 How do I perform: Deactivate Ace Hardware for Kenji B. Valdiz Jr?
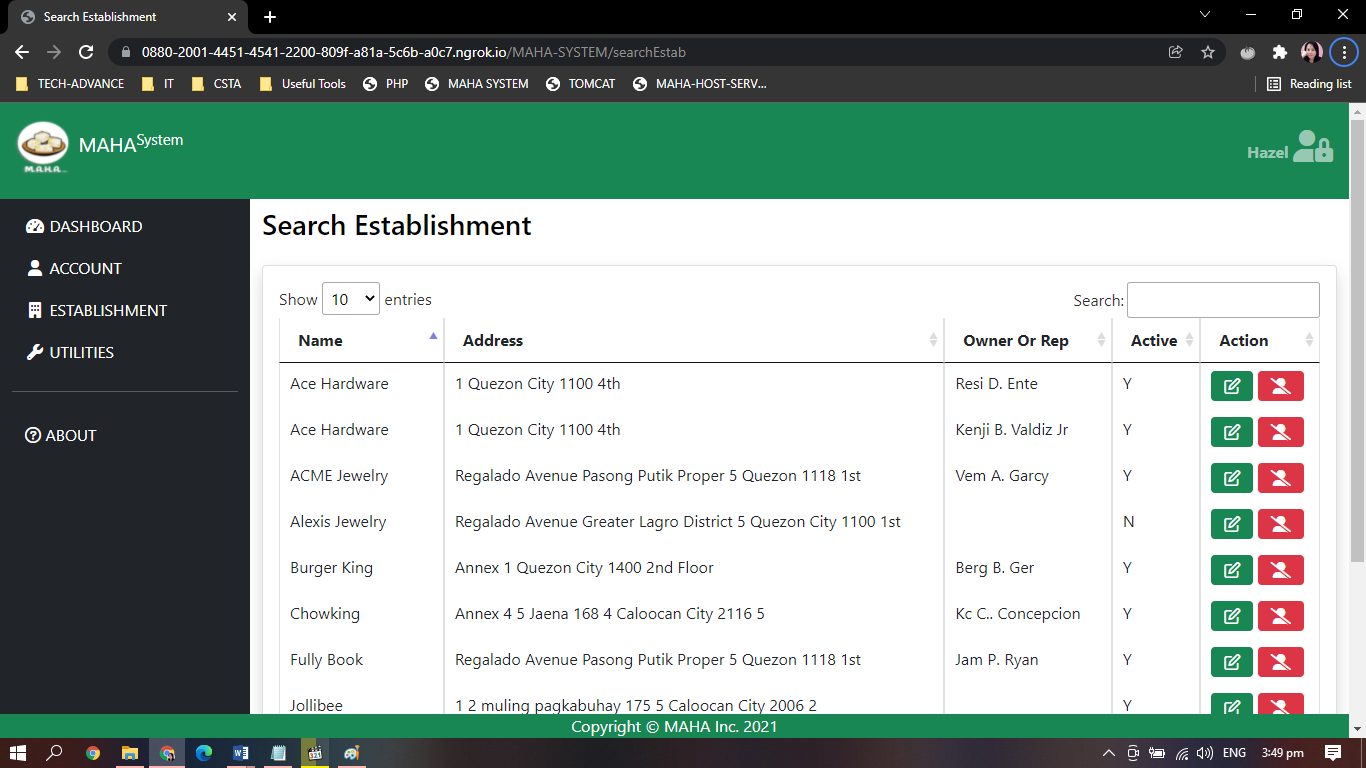coord(1281,432)
